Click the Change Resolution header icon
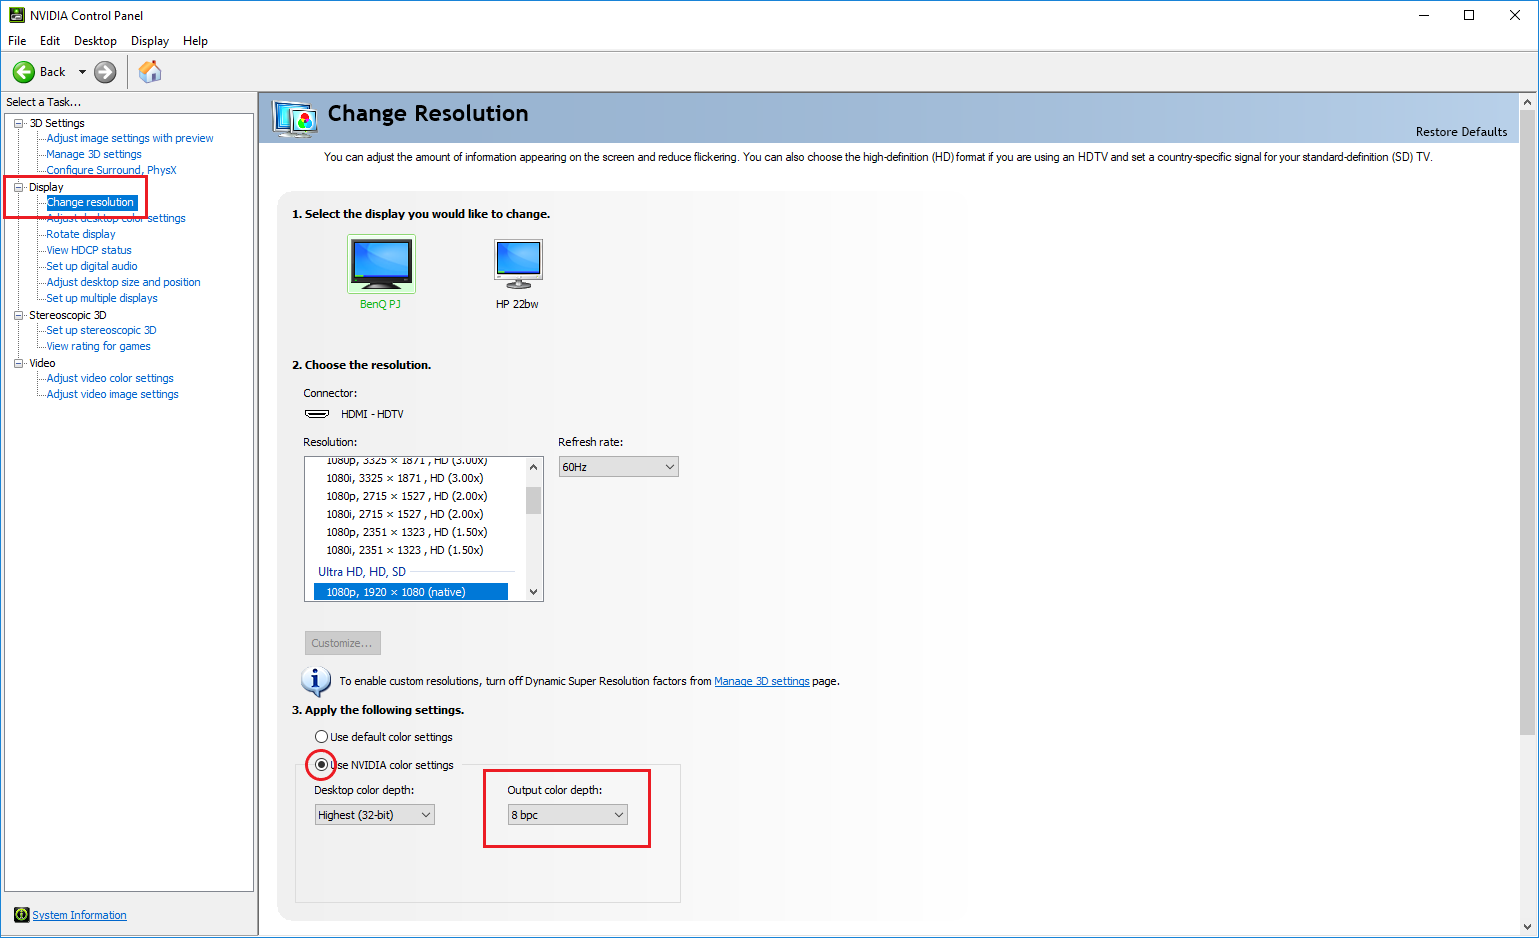The width and height of the screenshot is (1539, 938). tap(296, 119)
